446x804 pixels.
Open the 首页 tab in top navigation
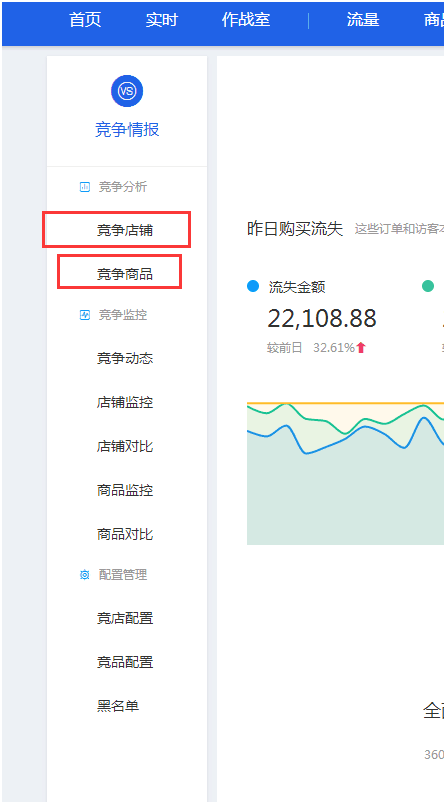tap(85, 20)
